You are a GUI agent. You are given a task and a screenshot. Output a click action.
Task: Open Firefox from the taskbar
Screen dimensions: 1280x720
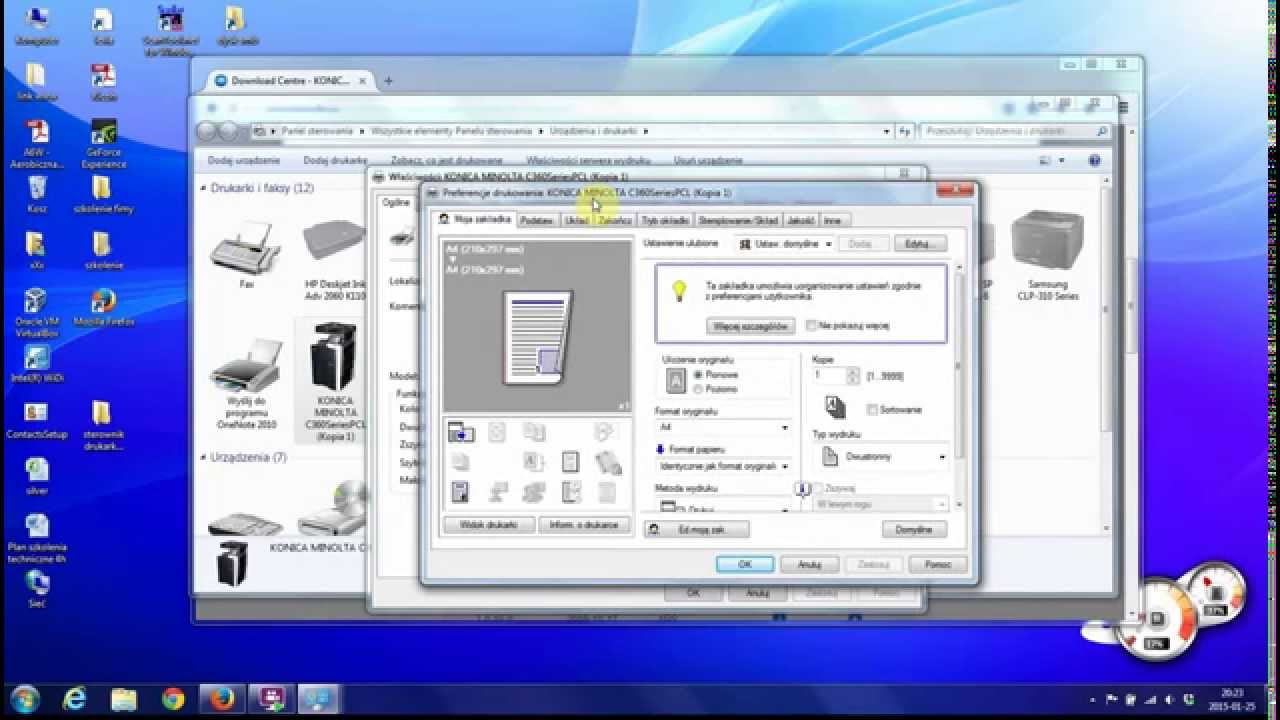click(x=222, y=697)
